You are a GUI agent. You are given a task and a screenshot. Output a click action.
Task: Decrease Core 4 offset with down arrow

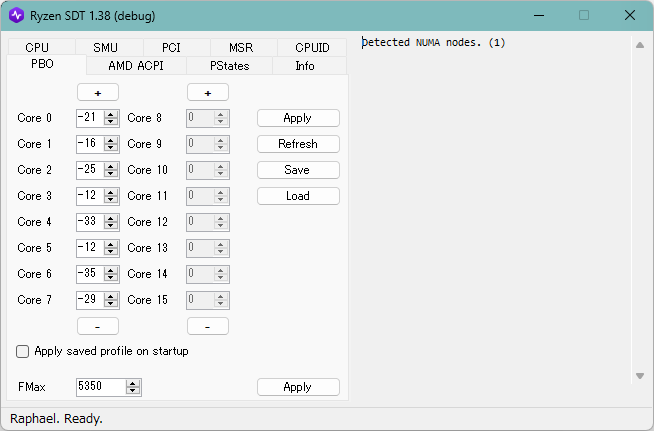pos(111,226)
